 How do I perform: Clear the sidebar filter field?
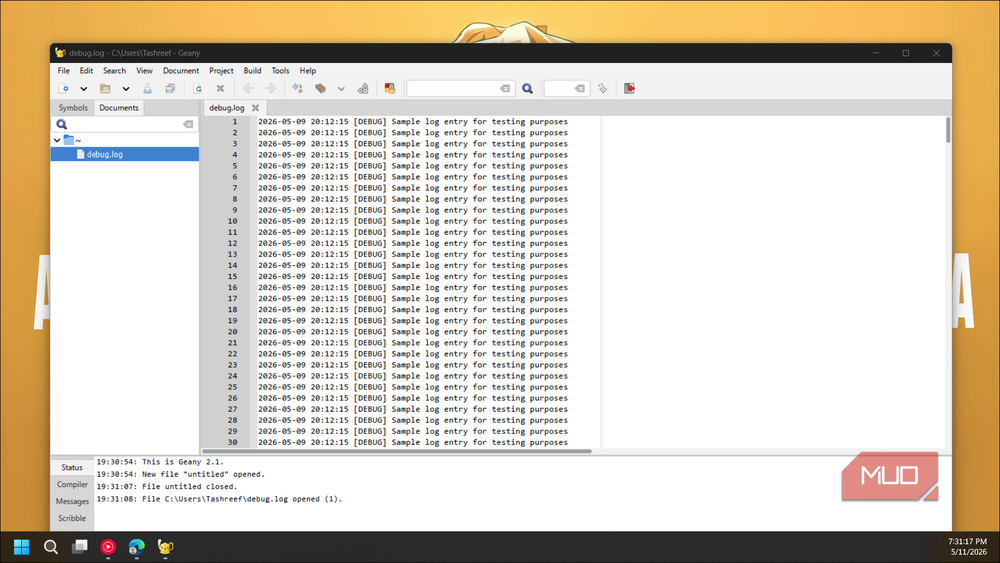point(188,124)
